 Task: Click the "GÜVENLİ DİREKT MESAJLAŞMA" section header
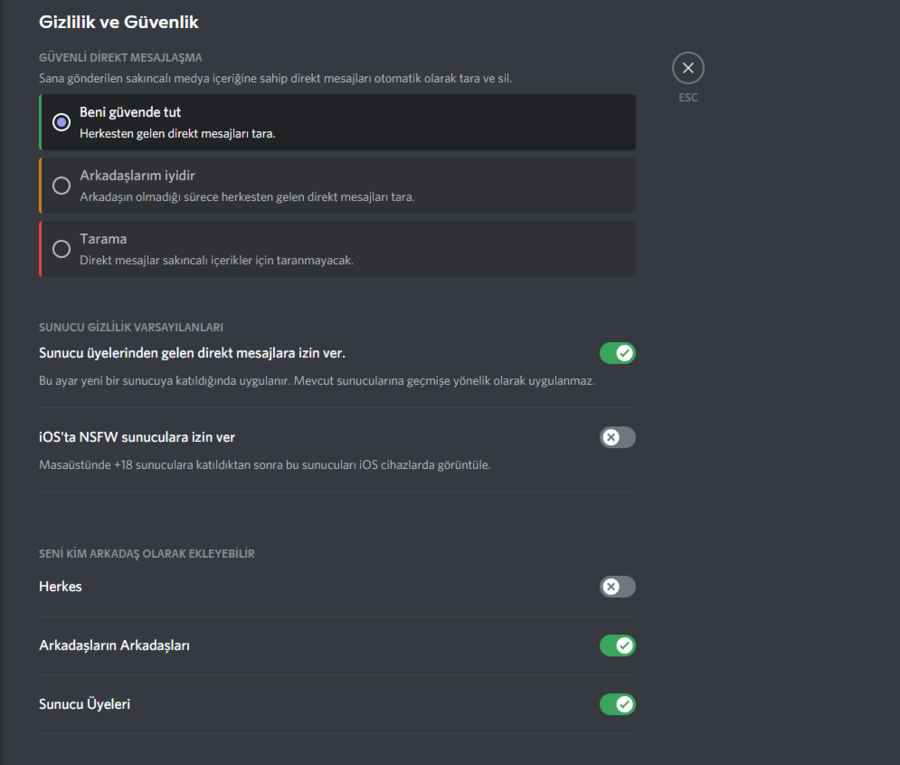pyautogui.click(x=120, y=58)
